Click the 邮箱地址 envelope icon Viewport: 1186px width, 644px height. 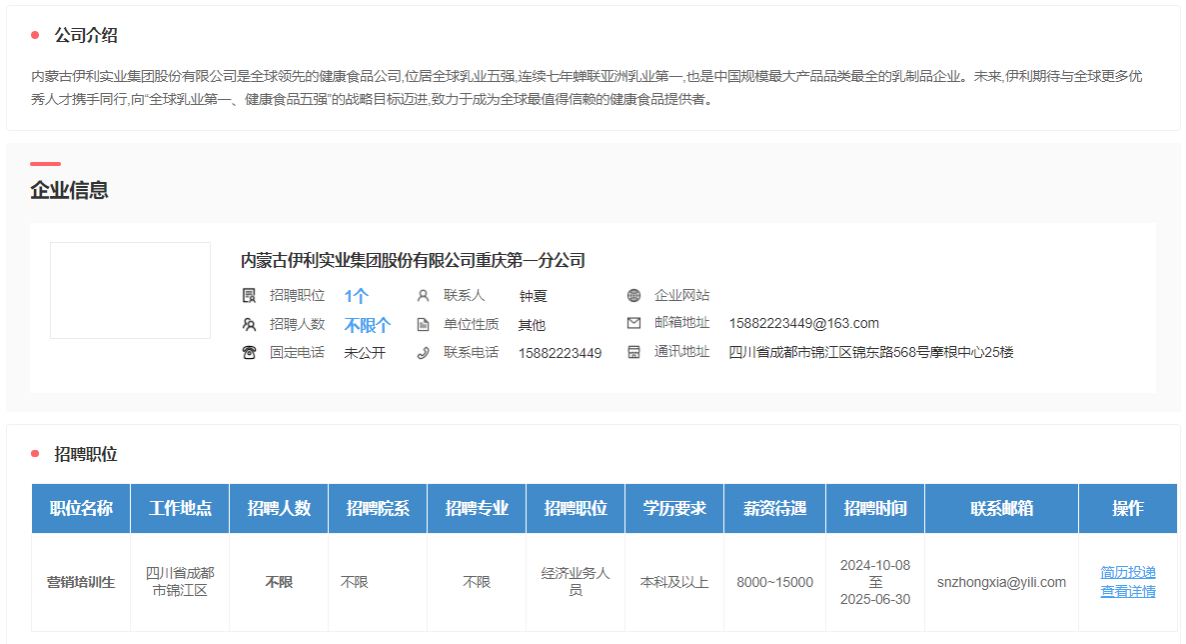click(634, 323)
